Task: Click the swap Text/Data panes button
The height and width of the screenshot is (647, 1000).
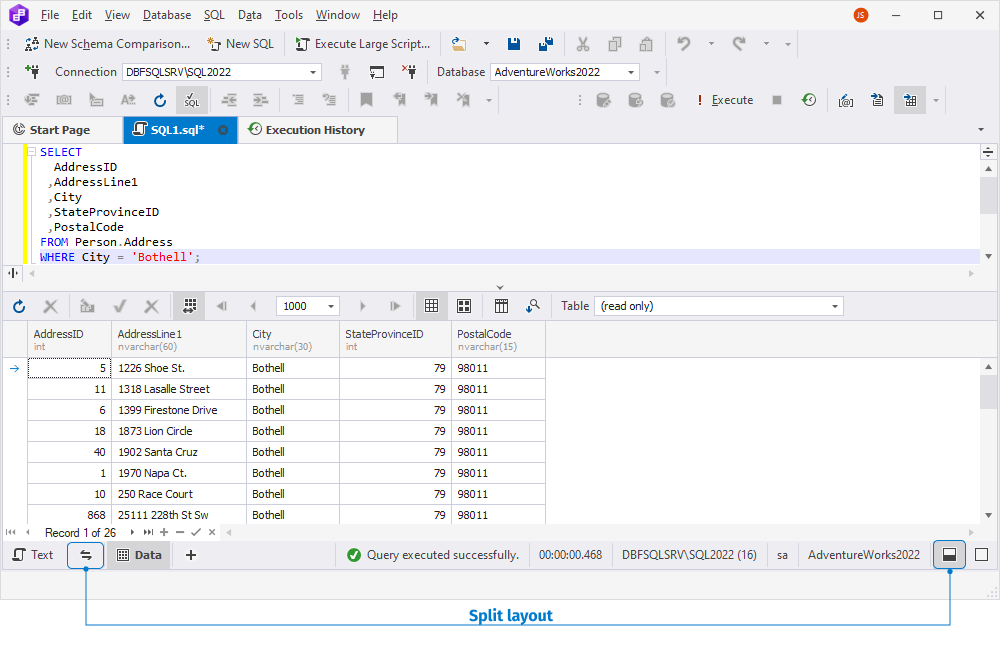Action: 85,555
